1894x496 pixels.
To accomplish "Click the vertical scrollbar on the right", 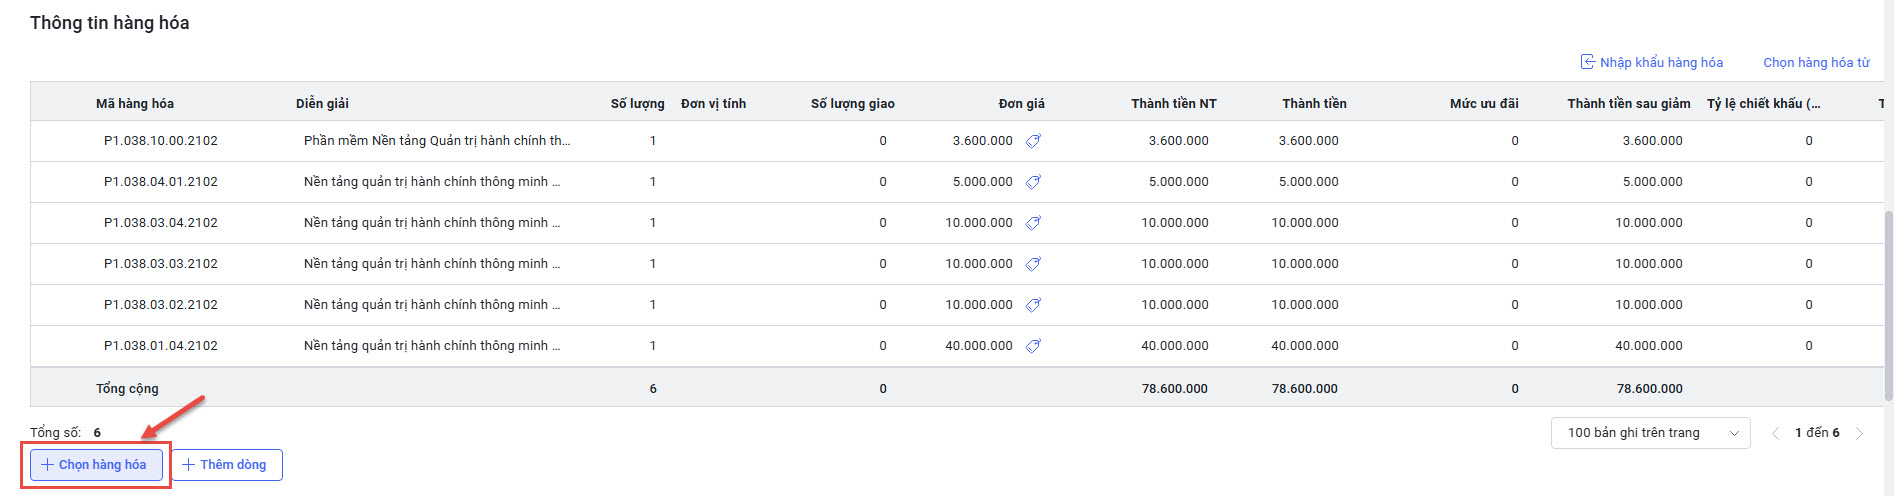I will 1888,300.
